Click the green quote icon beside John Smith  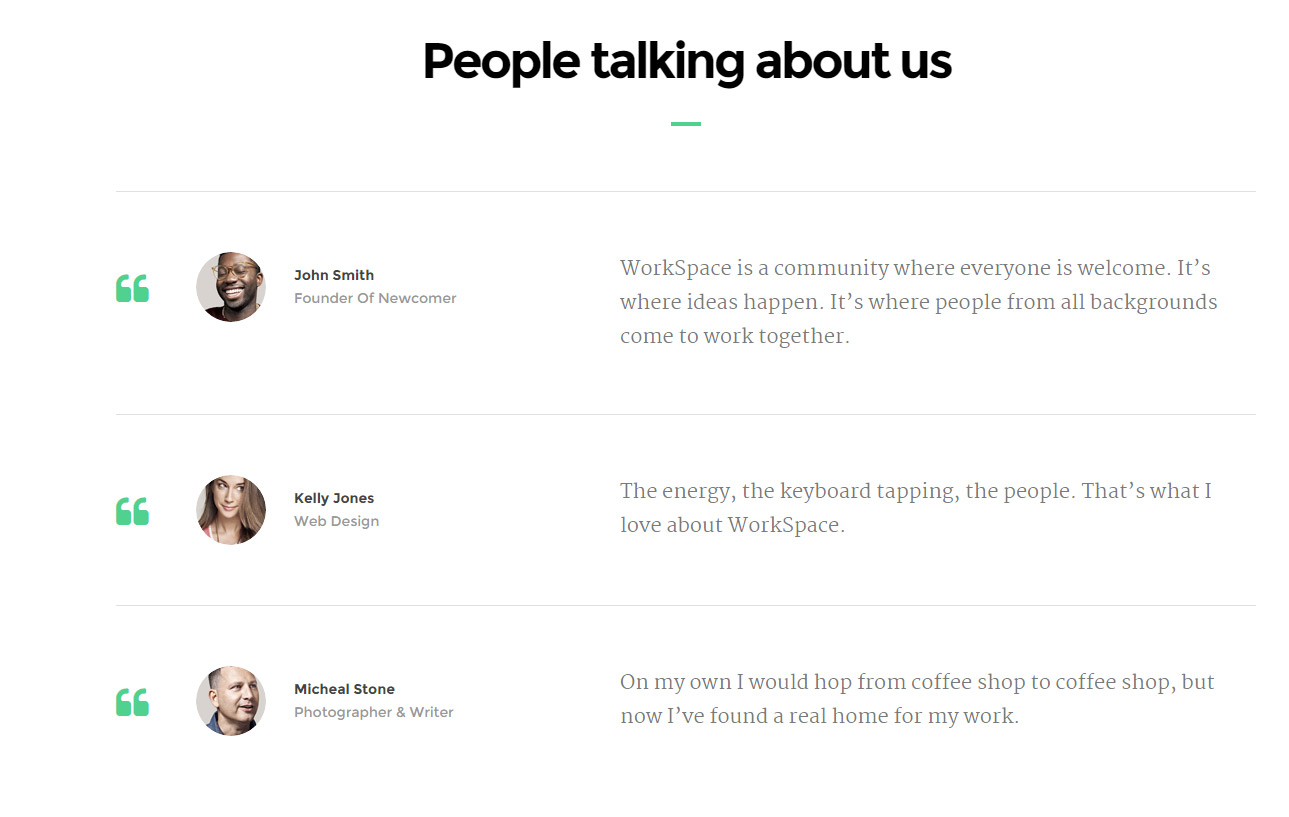coord(132,288)
